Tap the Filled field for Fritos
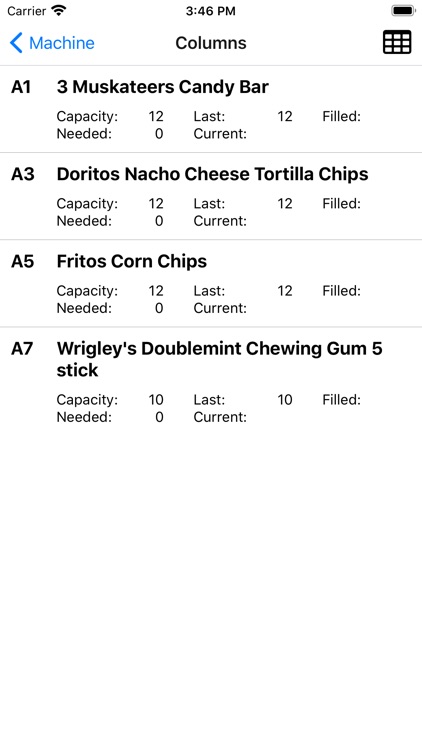Screen dimensions: 422x750 pos(341,290)
